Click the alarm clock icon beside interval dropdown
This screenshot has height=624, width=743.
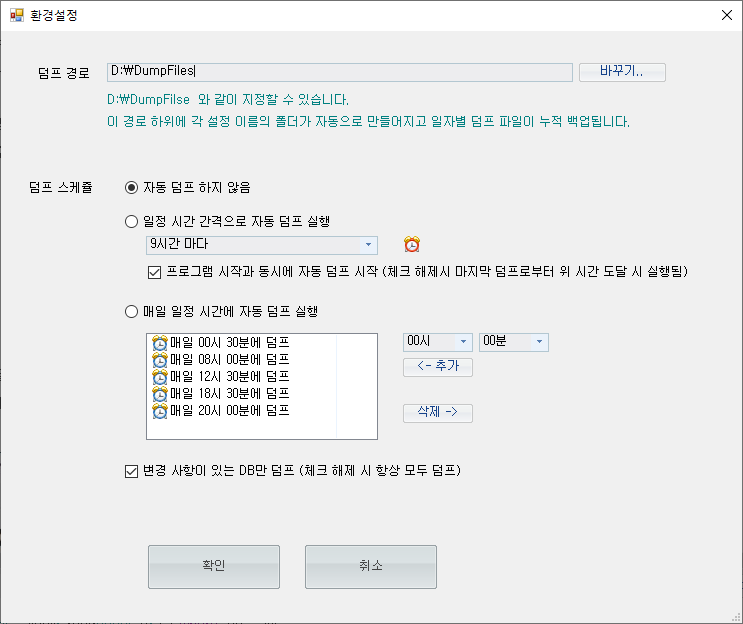click(x=412, y=244)
